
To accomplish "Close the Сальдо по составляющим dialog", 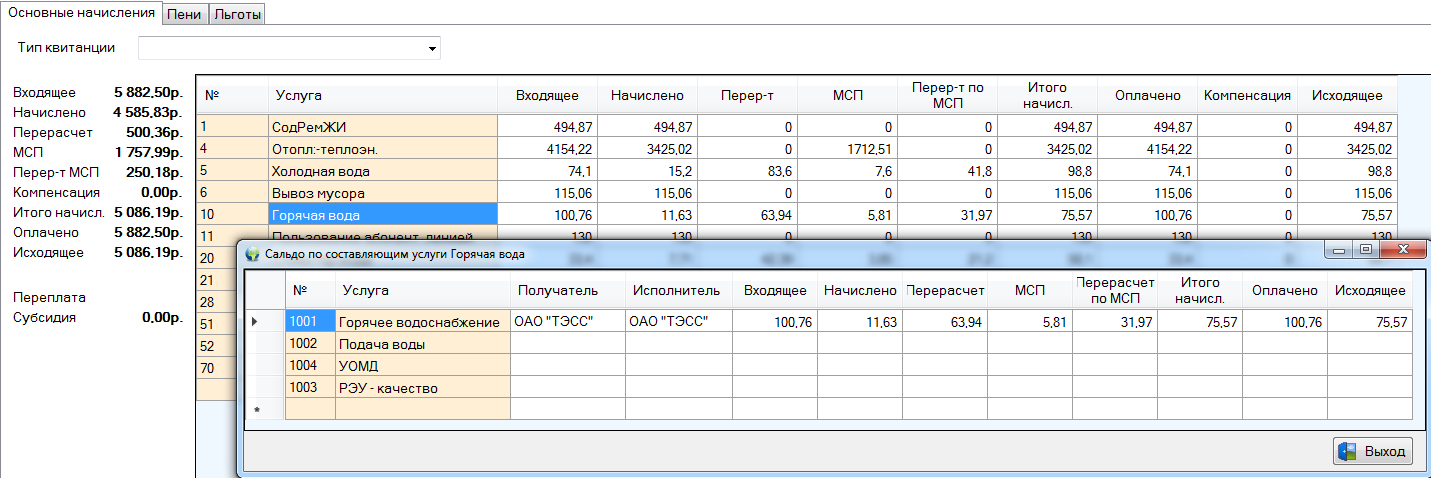I will pos(1402,250).
